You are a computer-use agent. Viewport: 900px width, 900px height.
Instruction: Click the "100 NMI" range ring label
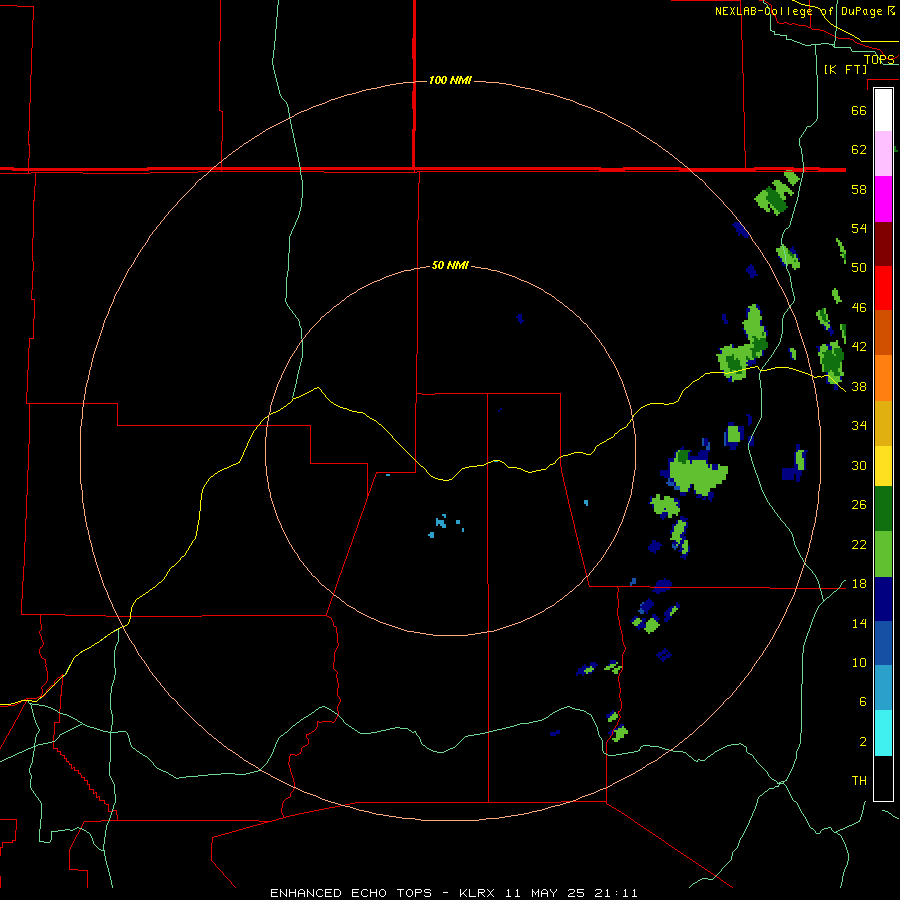[450, 80]
